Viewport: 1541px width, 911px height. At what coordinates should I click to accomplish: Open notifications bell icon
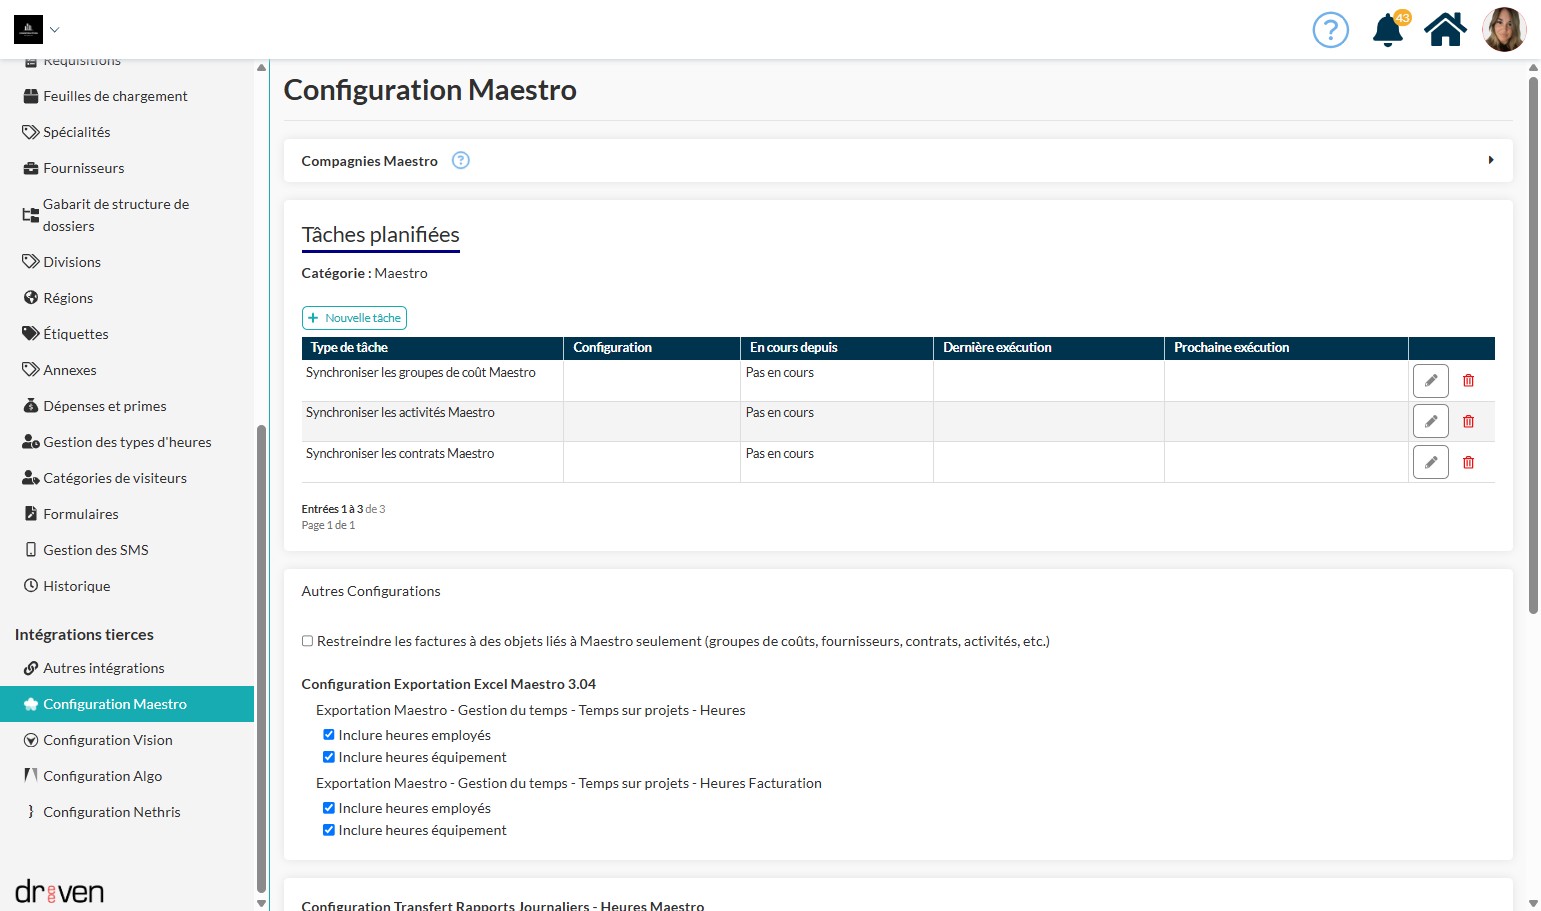[1388, 30]
